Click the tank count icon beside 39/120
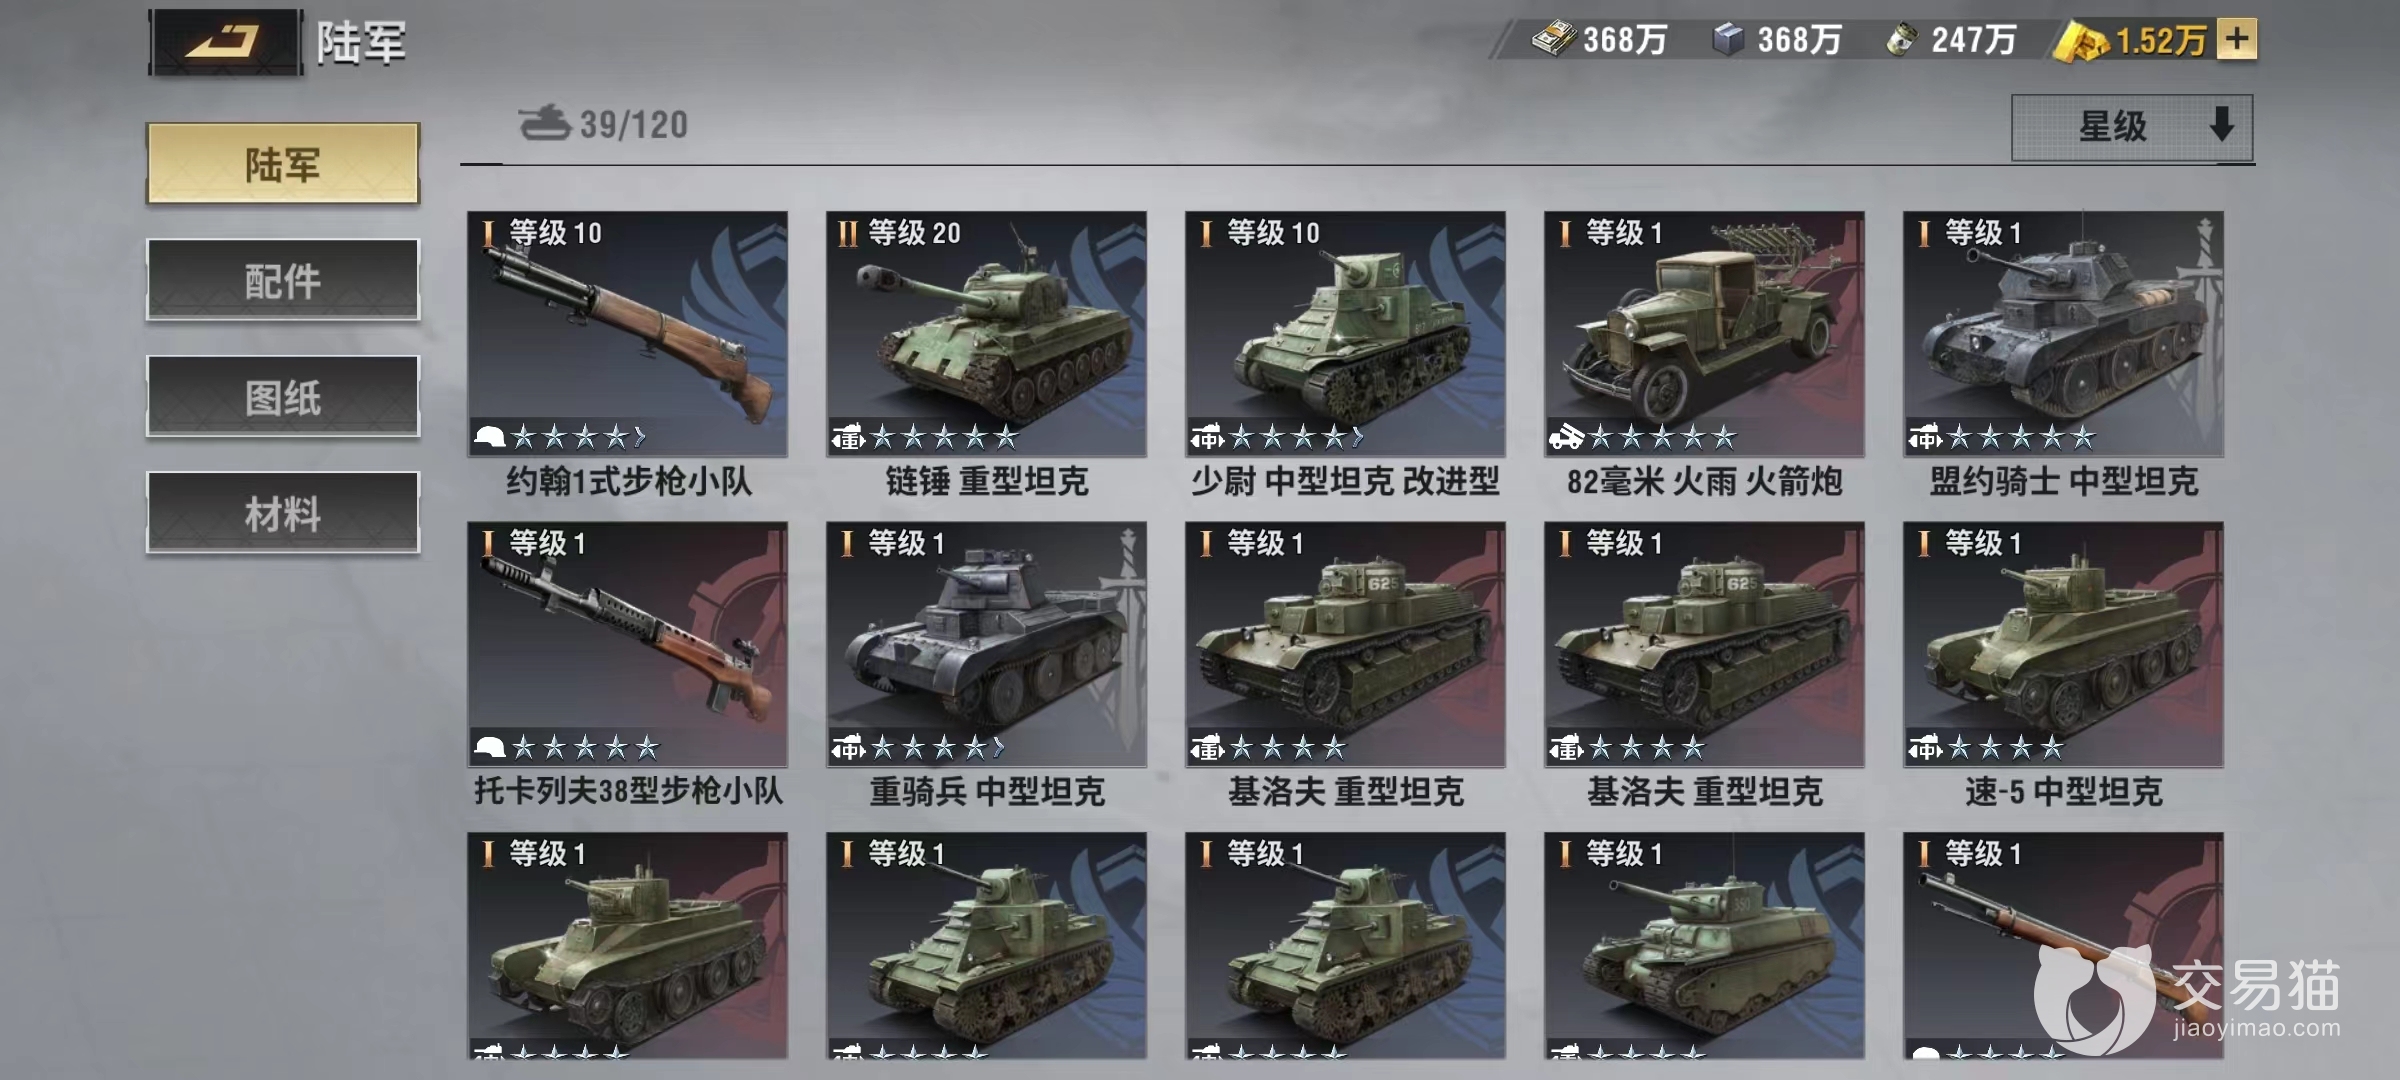The height and width of the screenshot is (1080, 2400). 544,123
